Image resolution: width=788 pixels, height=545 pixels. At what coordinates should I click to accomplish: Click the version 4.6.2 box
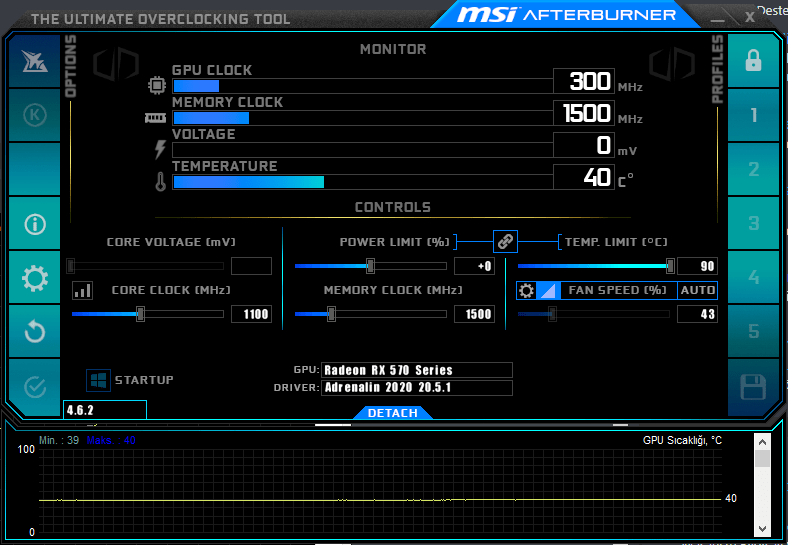pos(105,410)
